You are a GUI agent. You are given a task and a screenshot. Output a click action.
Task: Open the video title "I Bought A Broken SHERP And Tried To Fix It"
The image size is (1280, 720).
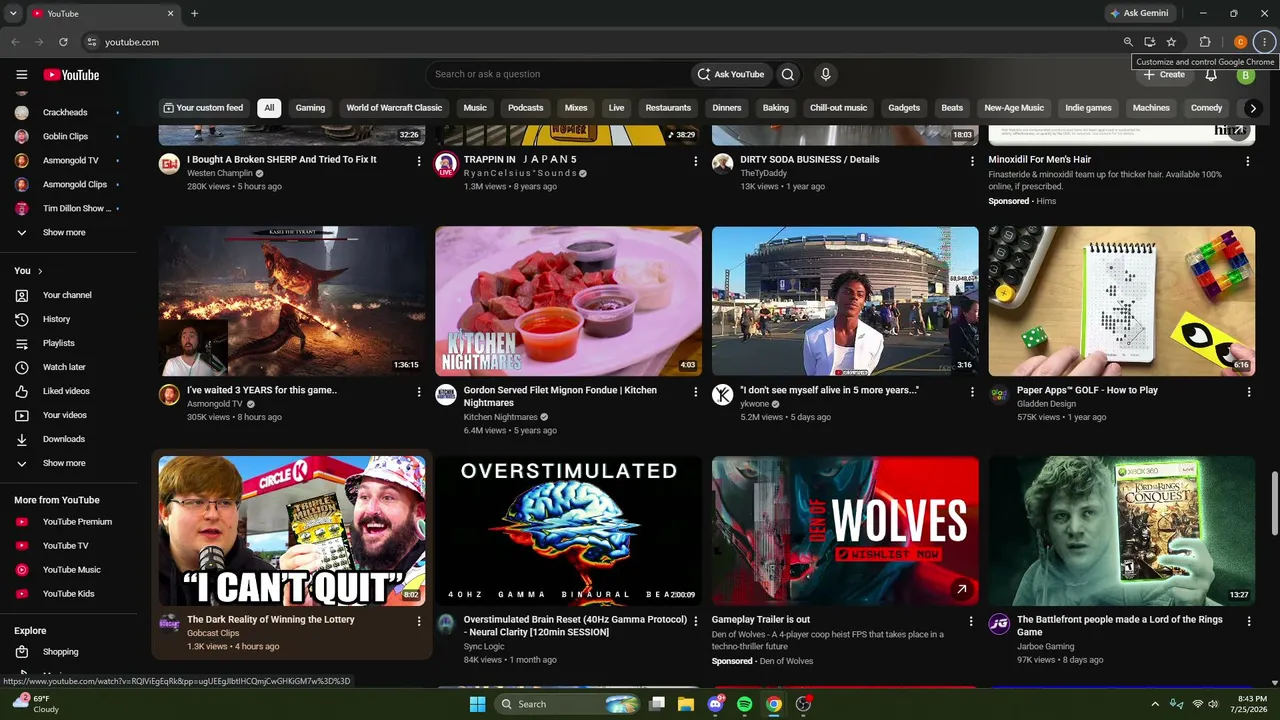coord(282,159)
